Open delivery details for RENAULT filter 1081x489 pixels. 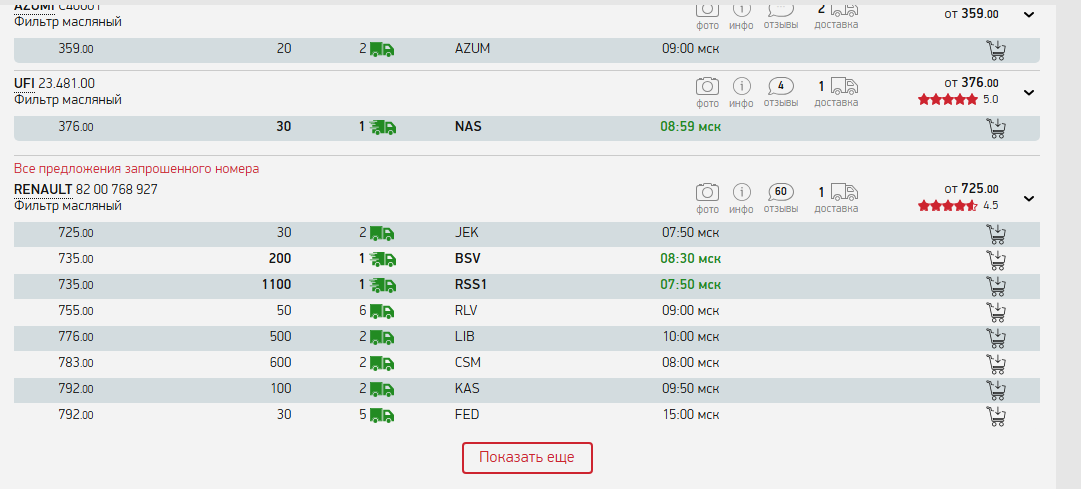(836, 199)
